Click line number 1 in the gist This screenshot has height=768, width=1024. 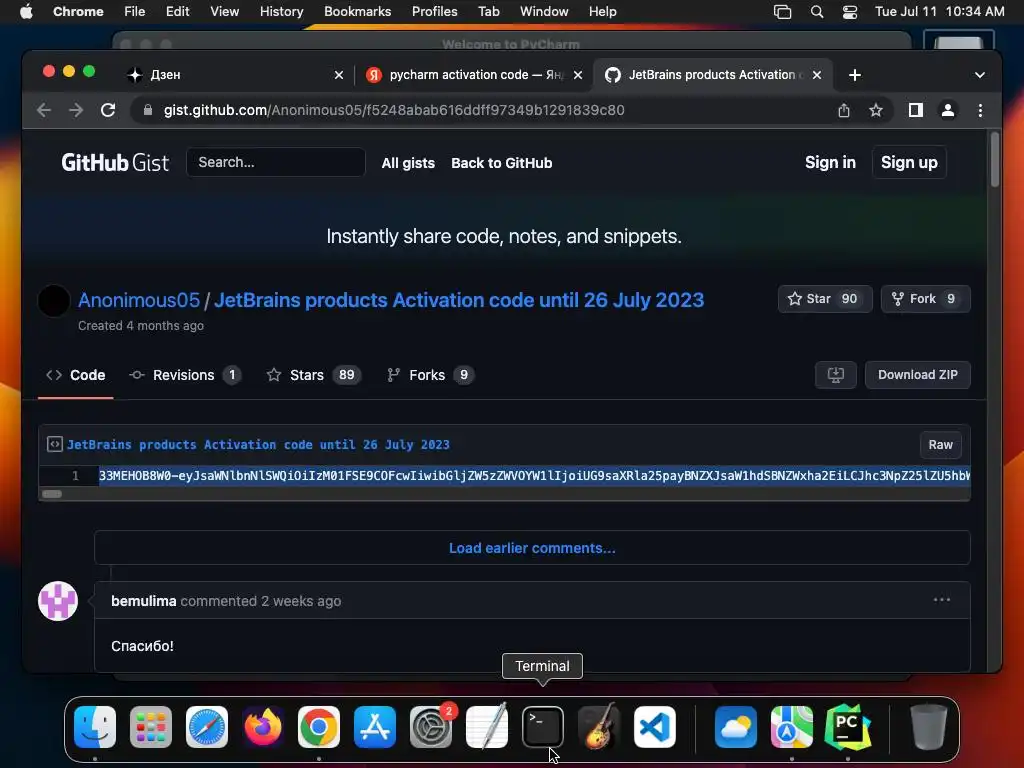pos(75,475)
